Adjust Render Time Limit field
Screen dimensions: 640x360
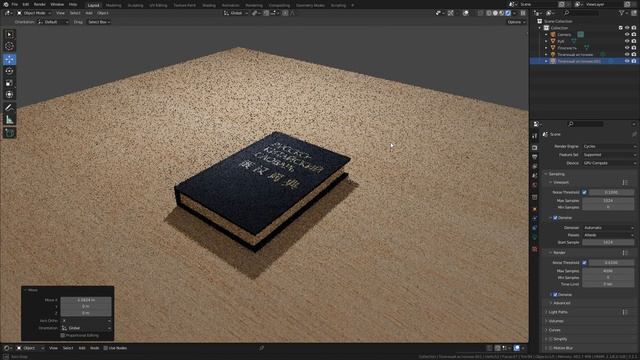608,284
